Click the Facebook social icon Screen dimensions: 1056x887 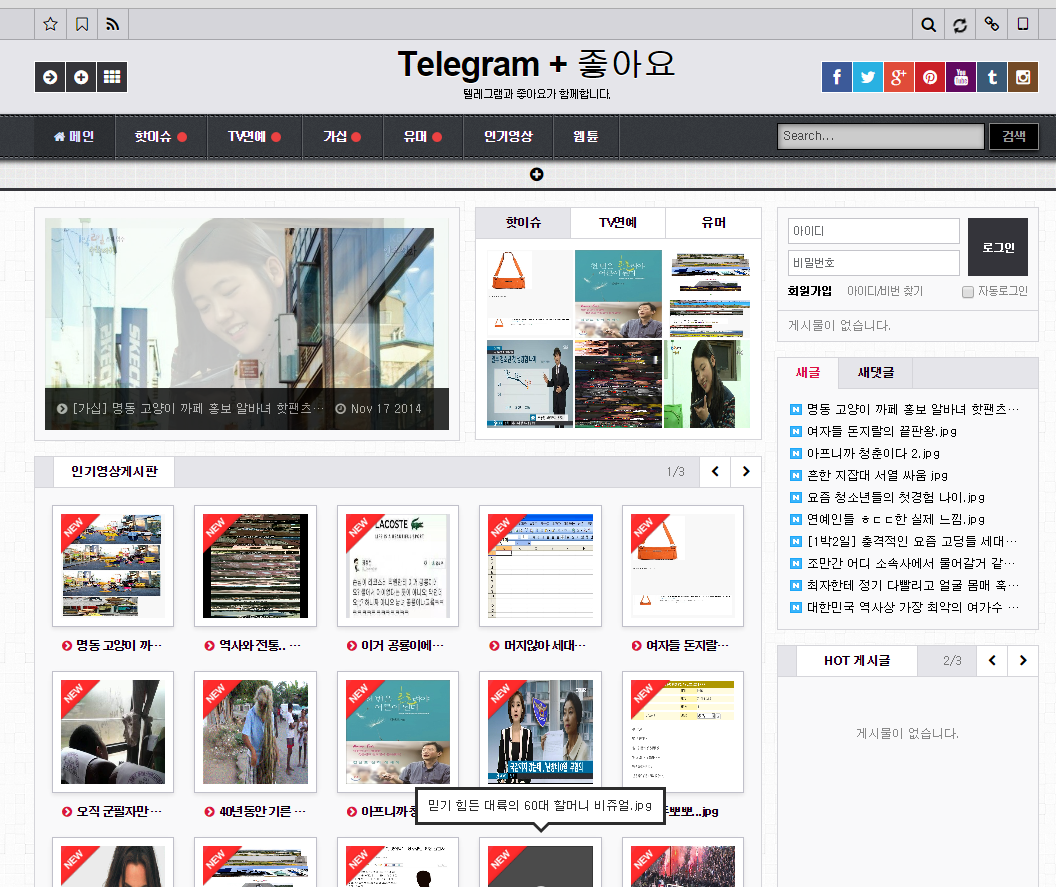tap(837, 77)
